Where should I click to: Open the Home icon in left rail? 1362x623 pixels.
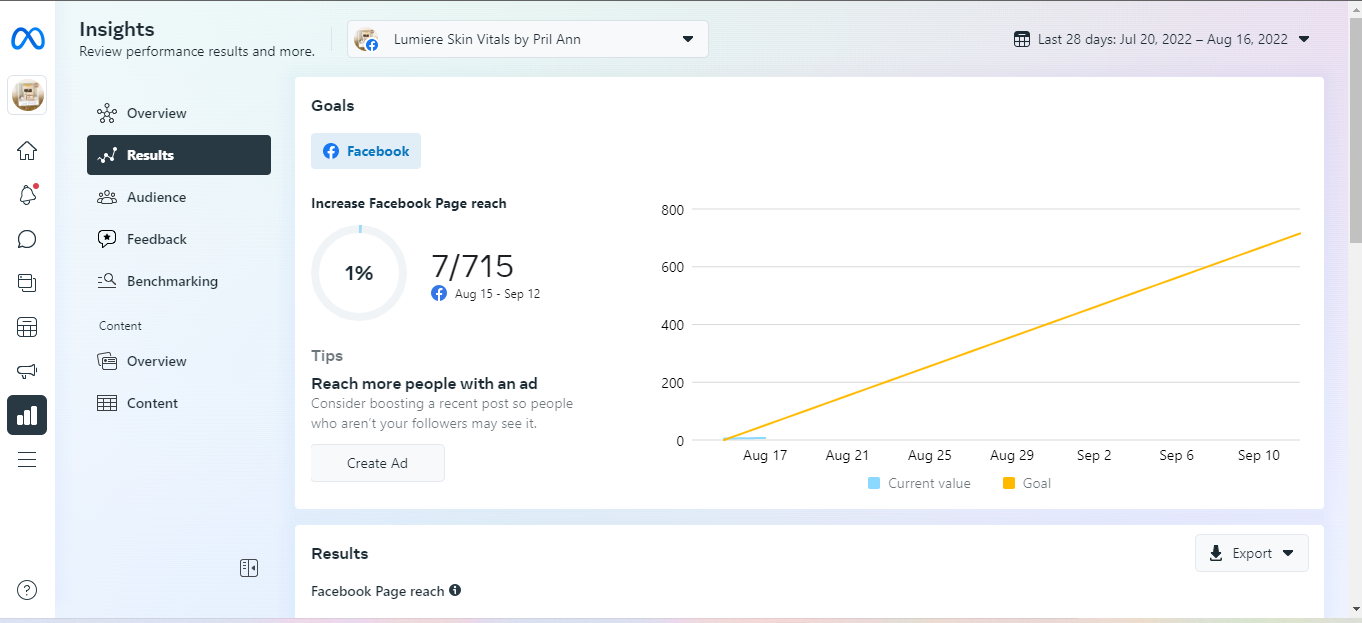(x=27, y=151)
